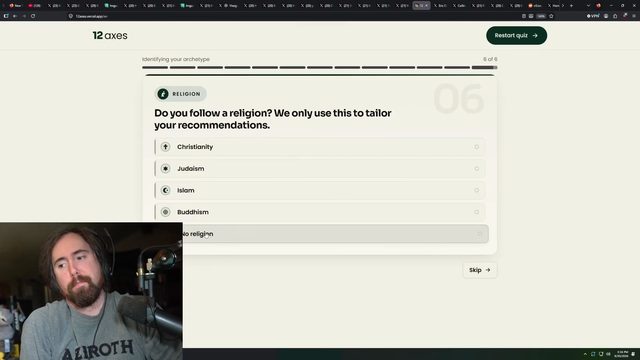
Task: Open the extensions icon in browser toolbar
Action: 615,16
